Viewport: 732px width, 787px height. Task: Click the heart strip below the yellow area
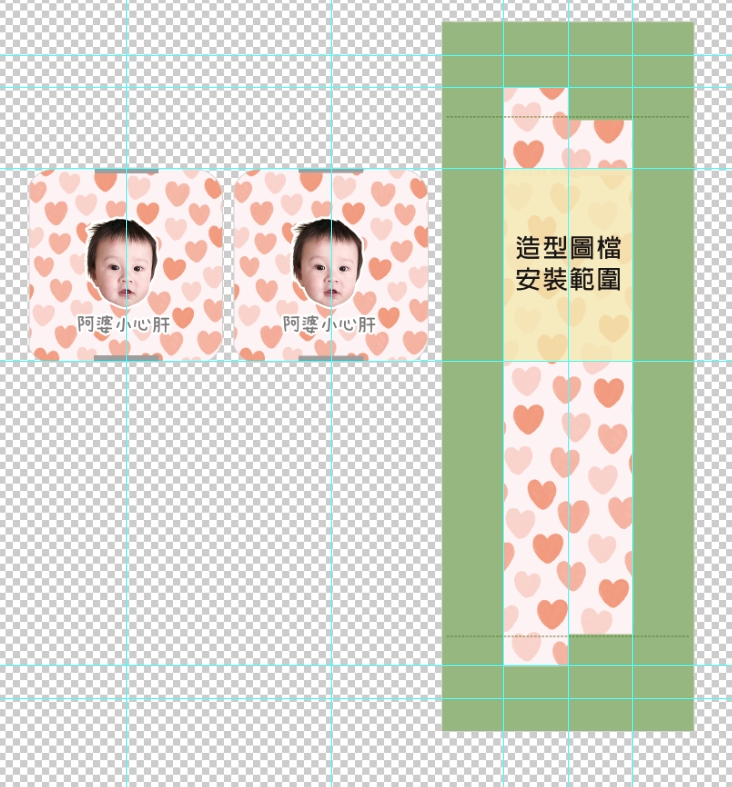click(568, 500)
